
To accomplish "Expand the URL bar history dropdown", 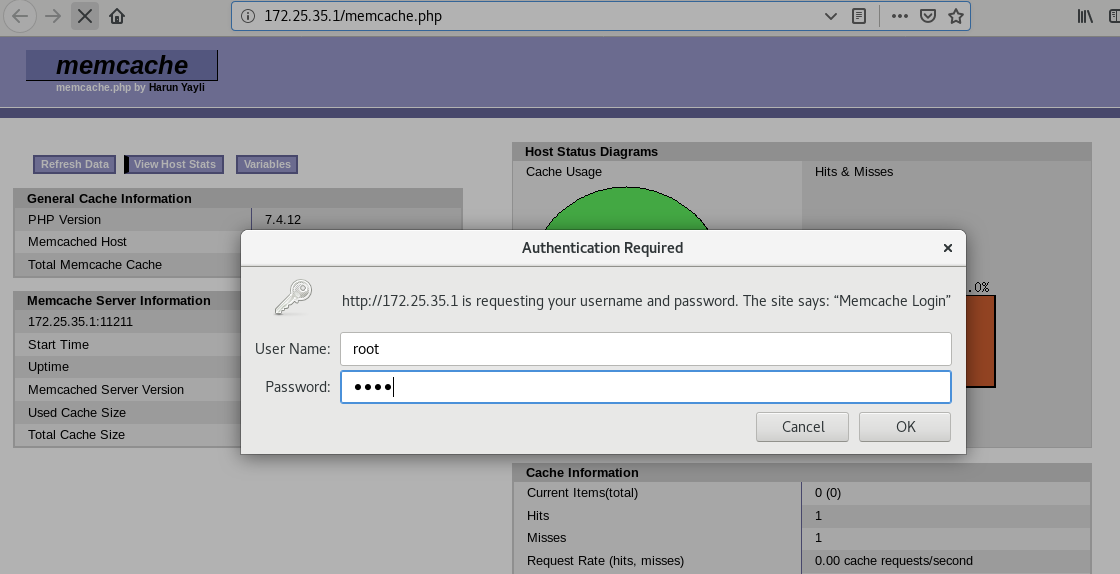I will 831,16.
